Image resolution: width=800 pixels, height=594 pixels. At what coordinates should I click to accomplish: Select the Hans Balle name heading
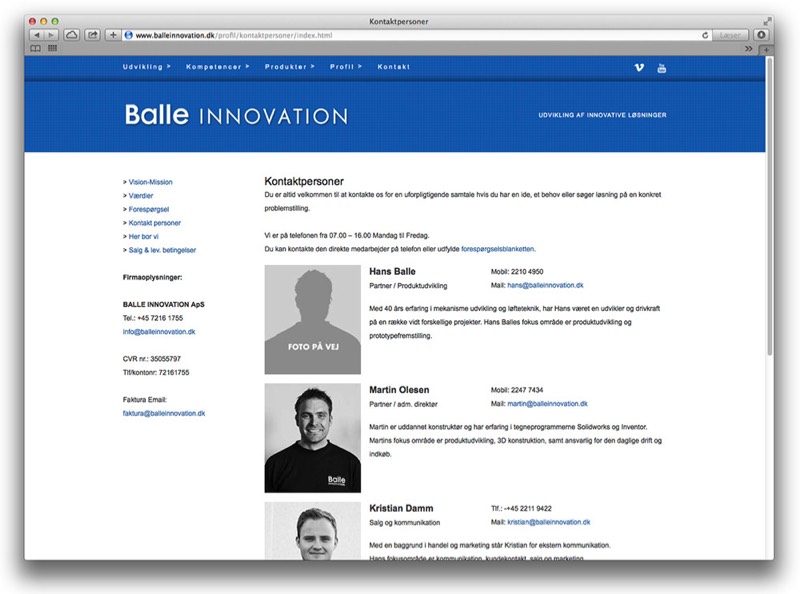392,271
